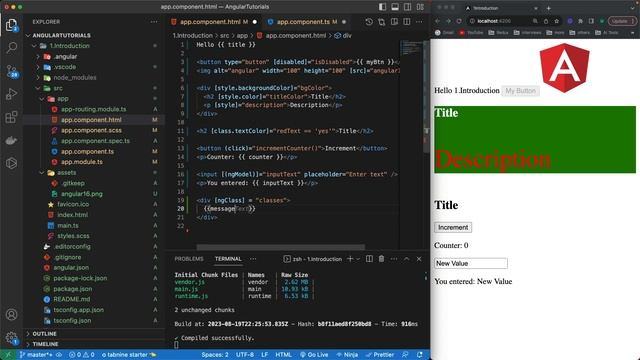The image size is (640, 360).
Task: Go back in the browser
Action: click(x=438, y=21)
